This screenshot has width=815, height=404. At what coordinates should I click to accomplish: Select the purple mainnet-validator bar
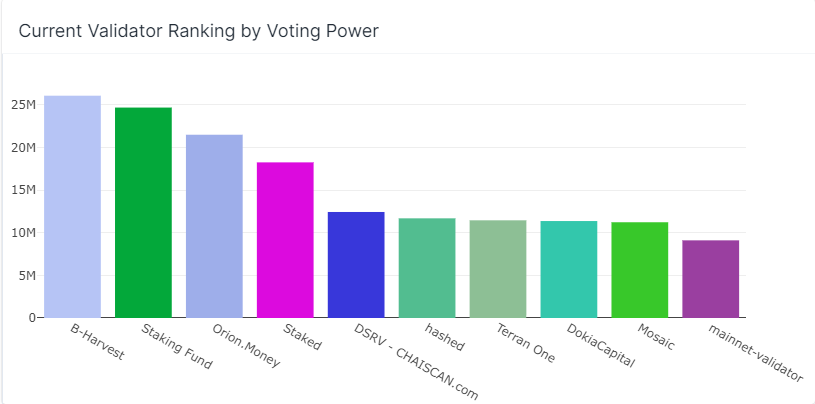click(x=711, y=279)
